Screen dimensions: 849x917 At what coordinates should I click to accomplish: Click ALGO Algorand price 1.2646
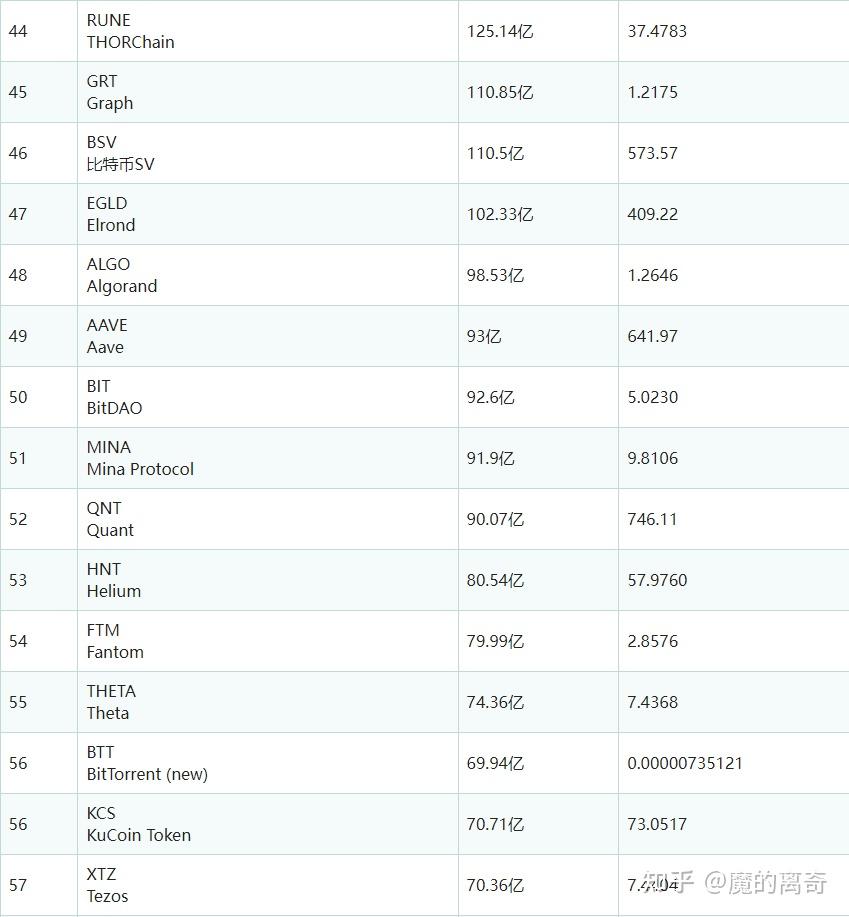tap(653, 275)
